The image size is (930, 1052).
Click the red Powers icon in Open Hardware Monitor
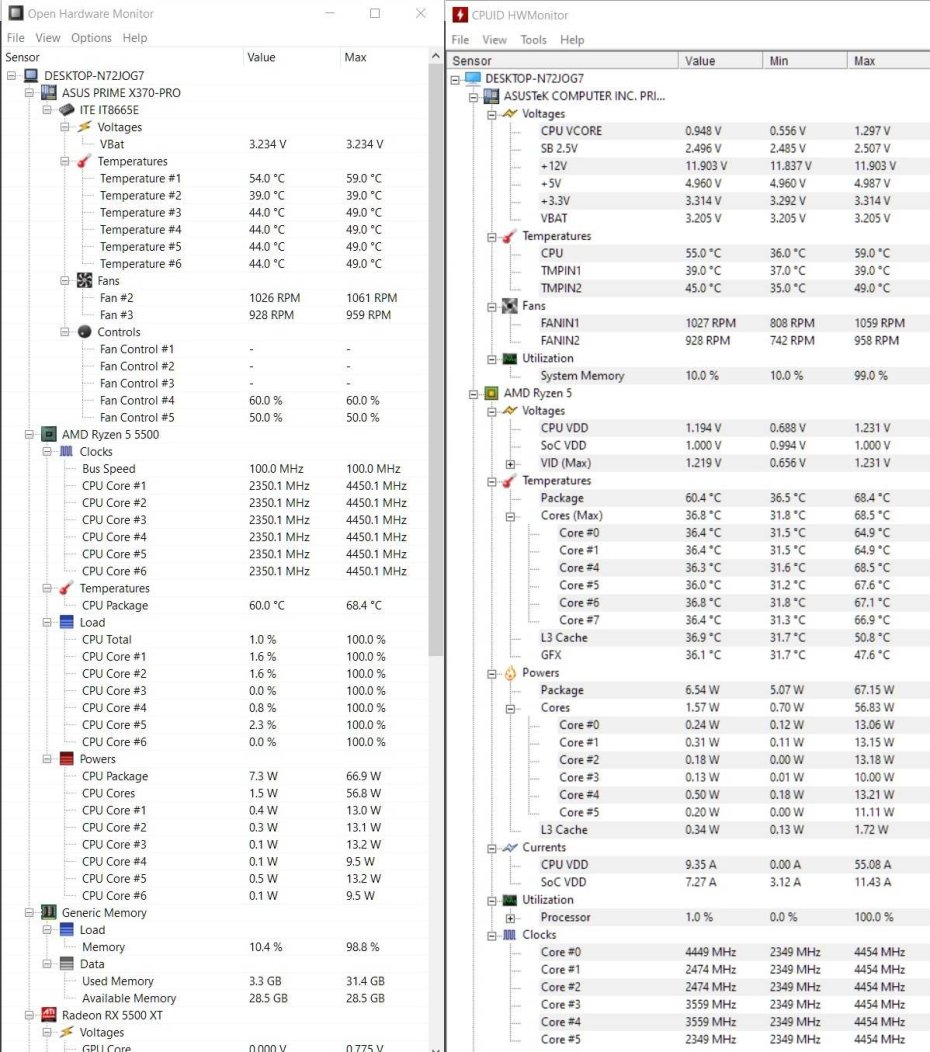coord(66,759)
